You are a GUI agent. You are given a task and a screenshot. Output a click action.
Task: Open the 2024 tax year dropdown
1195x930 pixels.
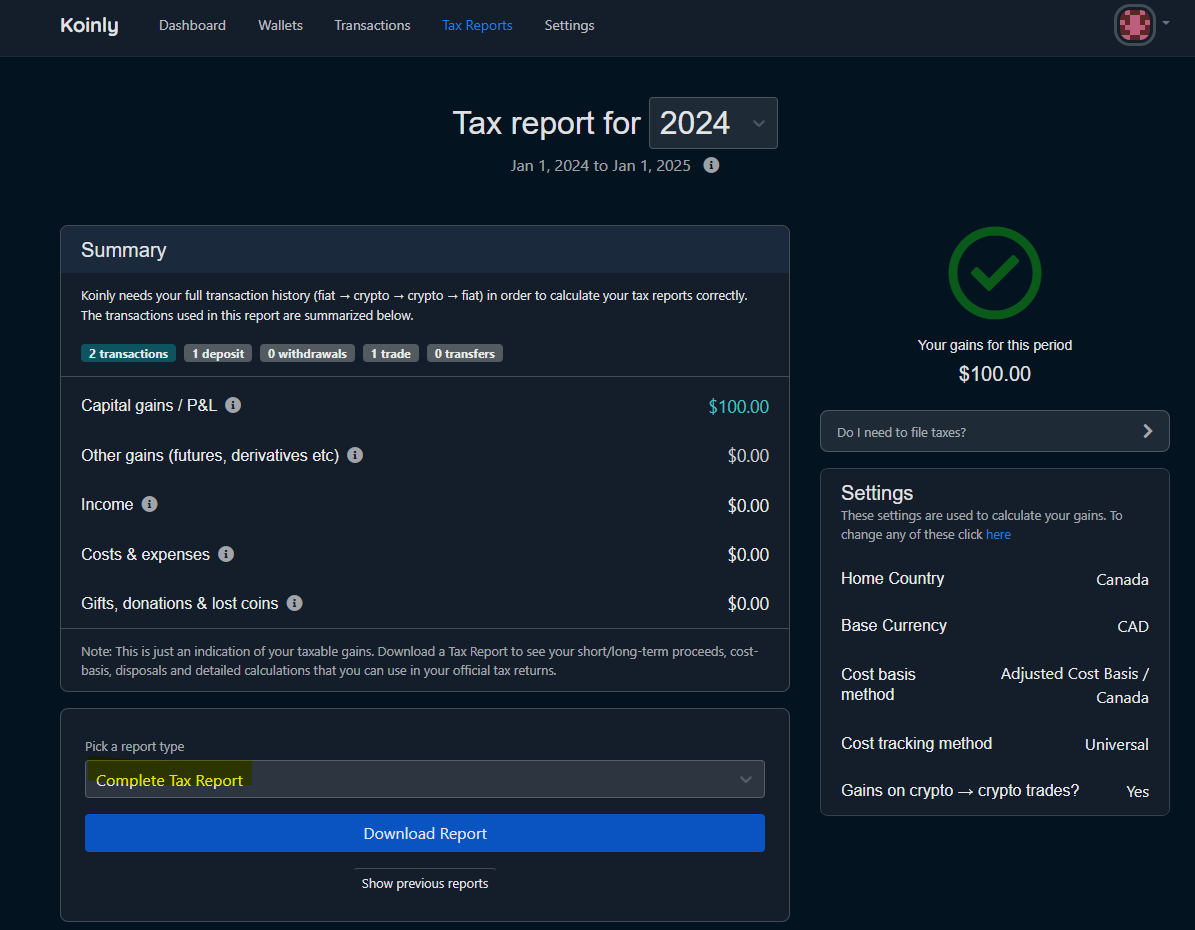[713, 123]
